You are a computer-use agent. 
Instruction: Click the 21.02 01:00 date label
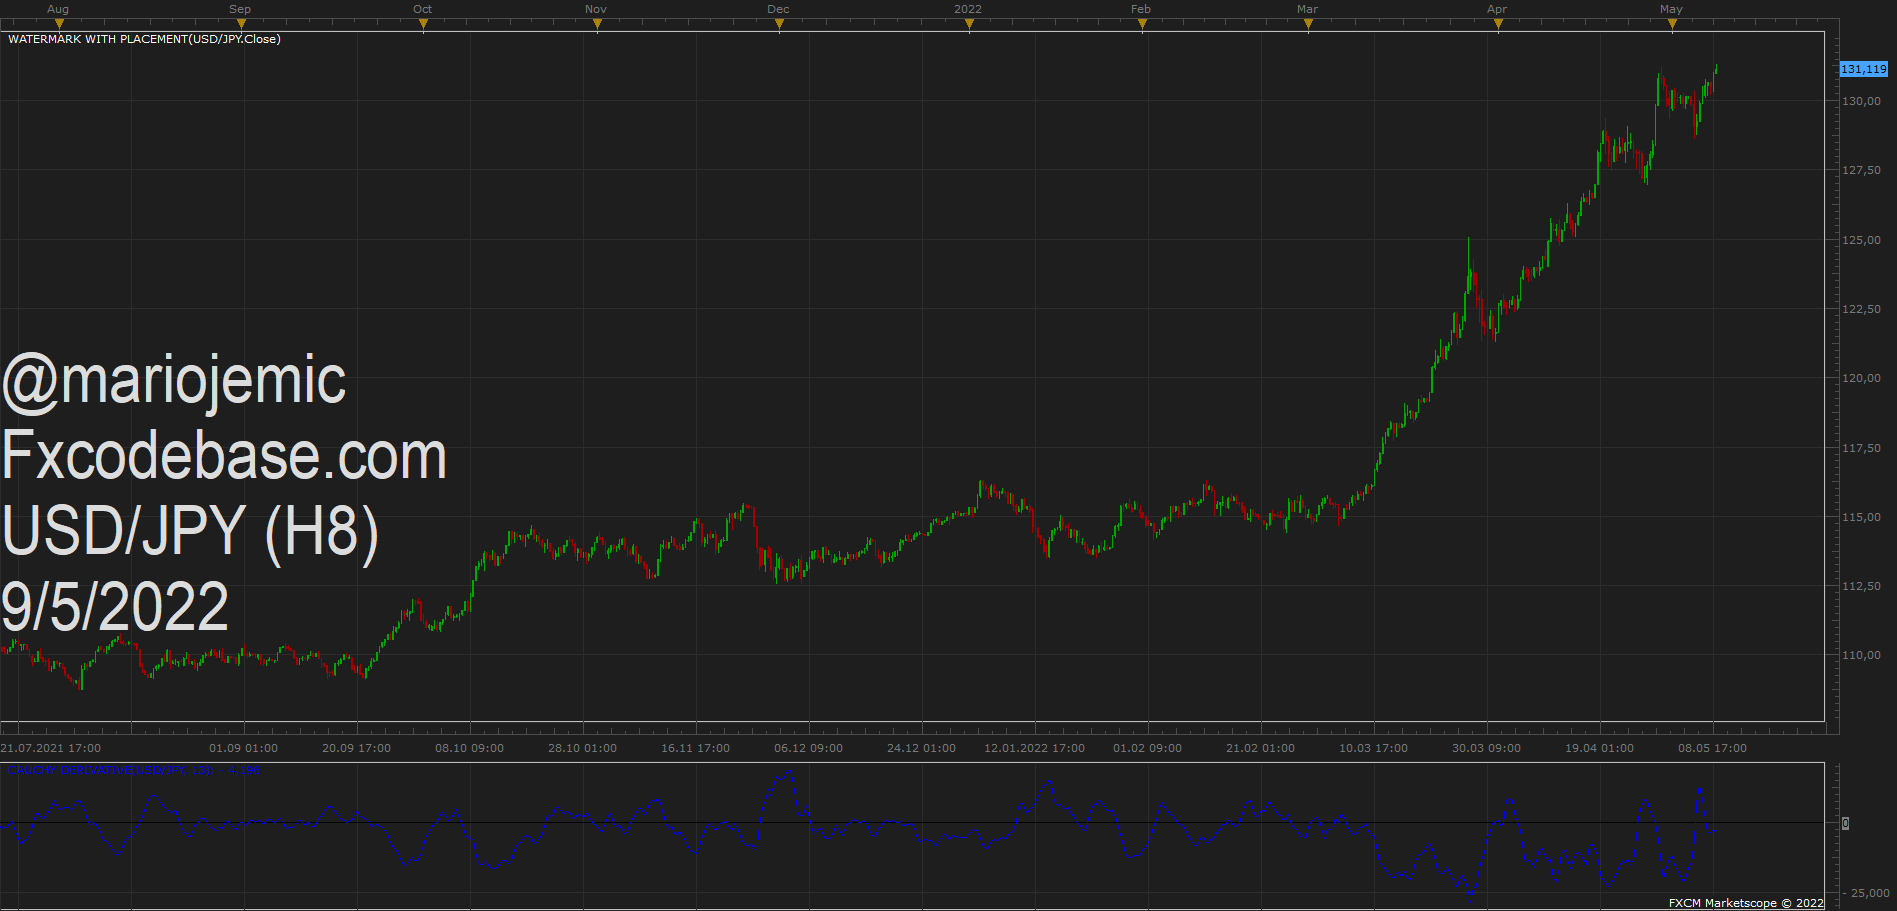click(x=1261, y=748)
